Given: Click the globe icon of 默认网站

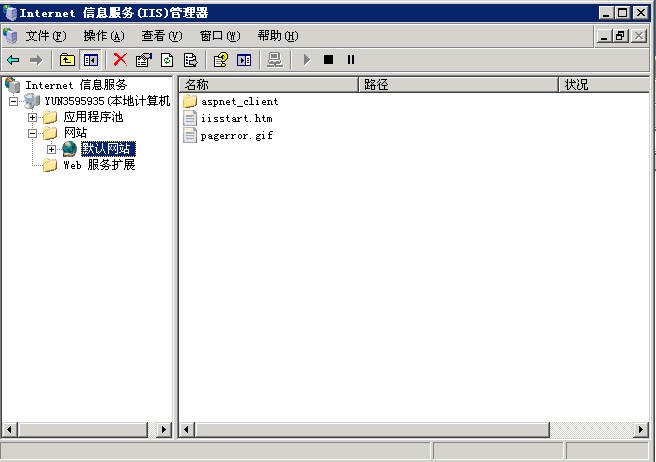Looking at the screenshot, I should [69, 149].
